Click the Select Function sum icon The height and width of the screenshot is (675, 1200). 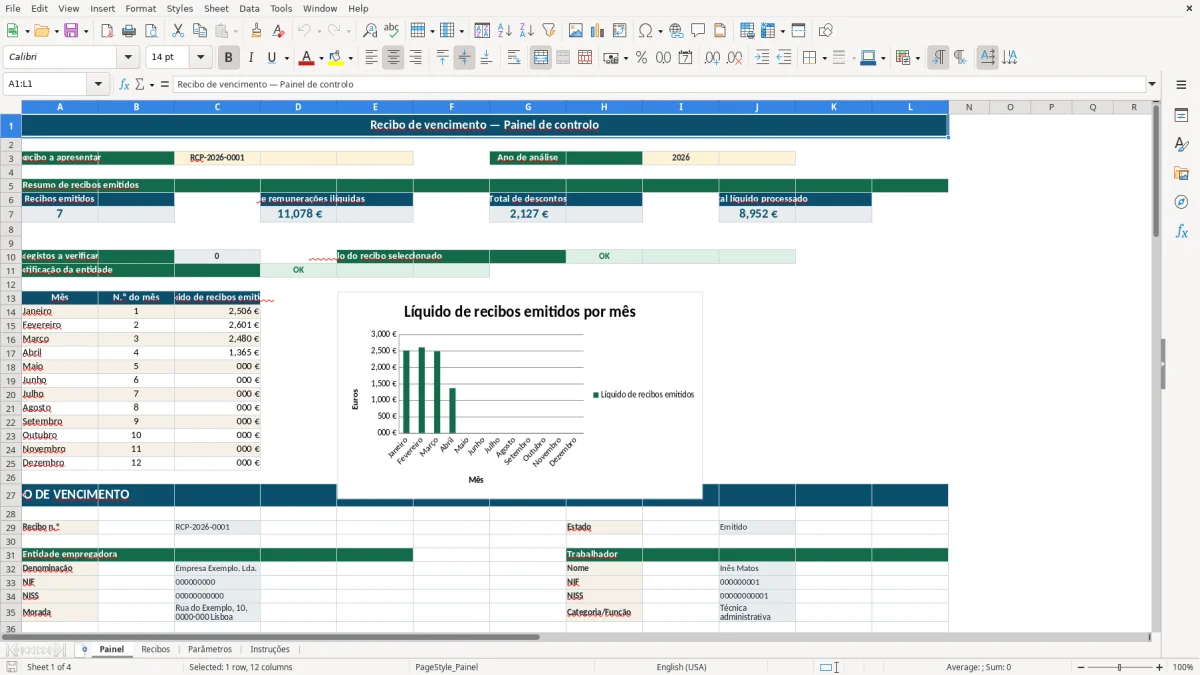click(140, 84)
